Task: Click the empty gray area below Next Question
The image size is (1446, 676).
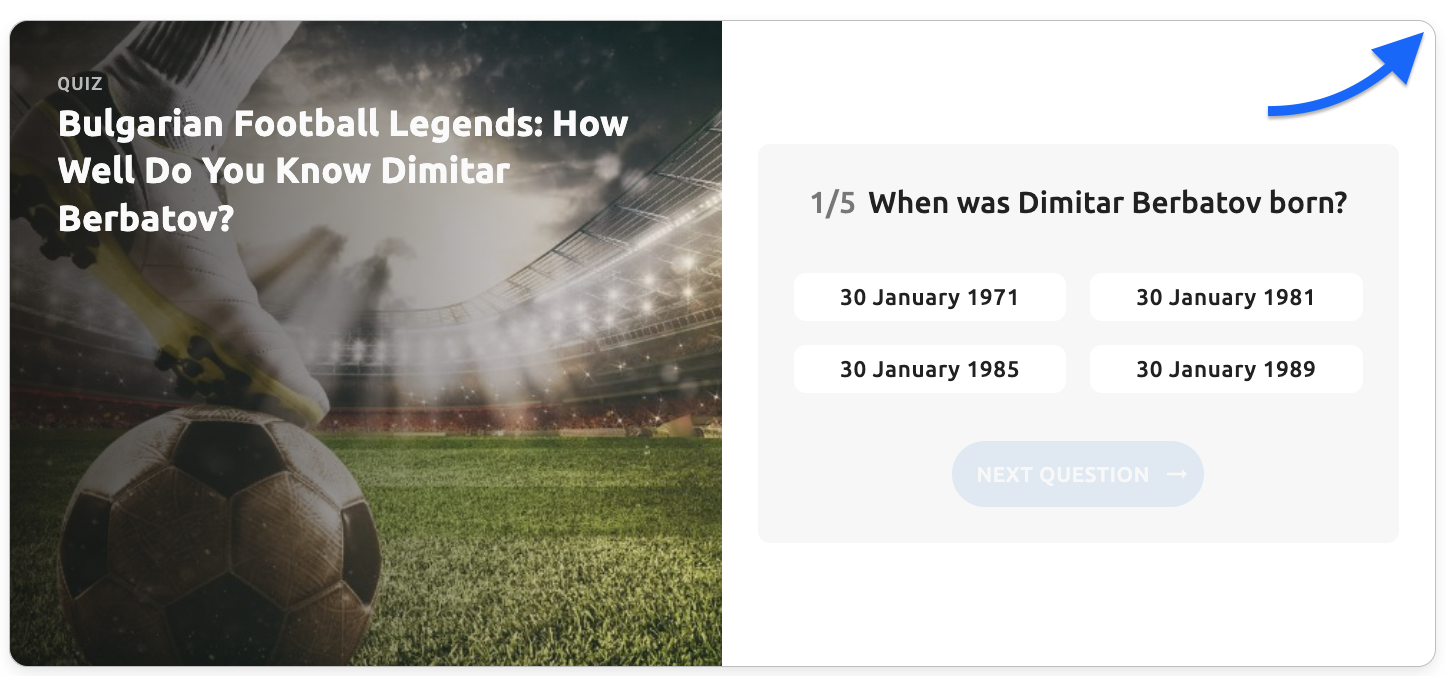Action: click(1077, 523)
